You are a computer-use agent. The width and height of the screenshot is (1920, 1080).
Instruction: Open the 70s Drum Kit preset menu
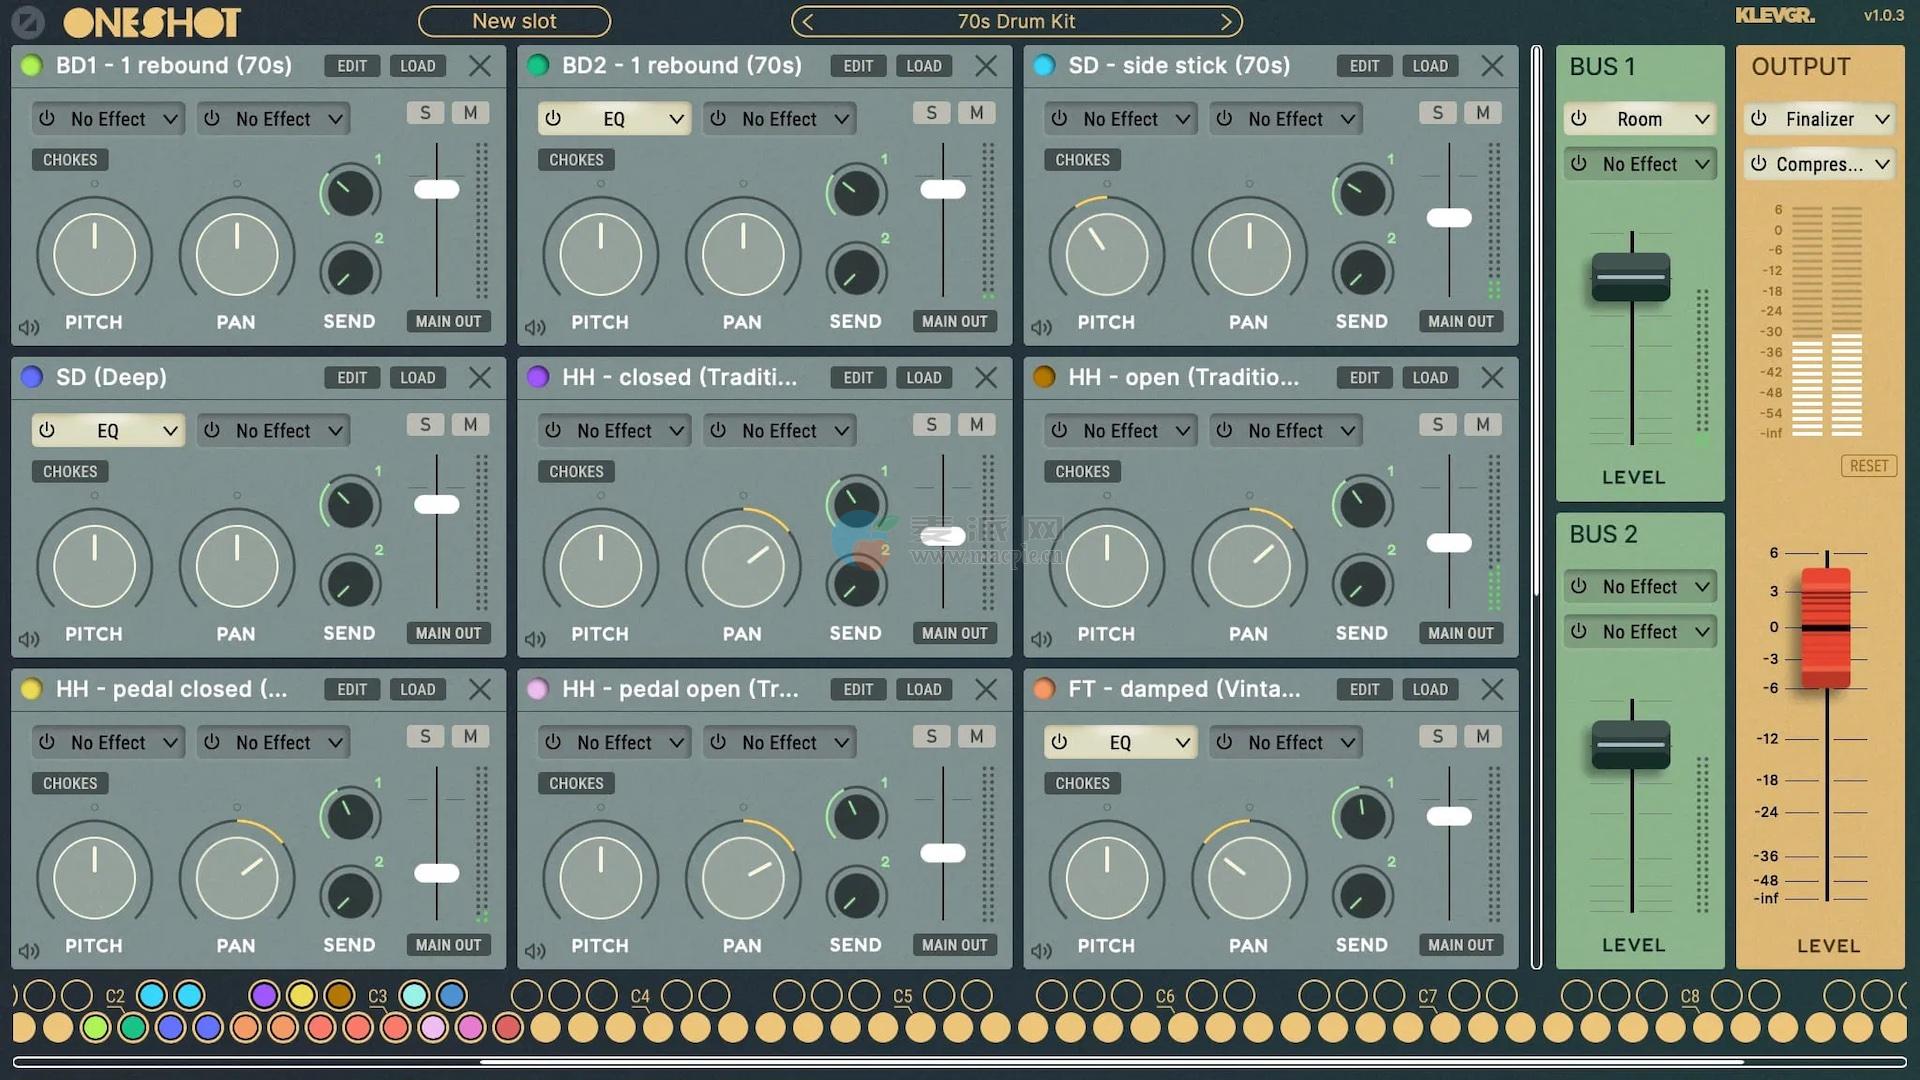tap(1016, 21)
